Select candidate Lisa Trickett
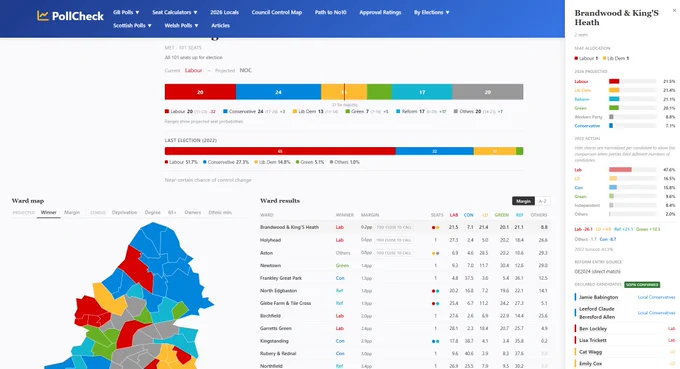The height and width of the screenshot is (369, 680). [x=593, y=340]
